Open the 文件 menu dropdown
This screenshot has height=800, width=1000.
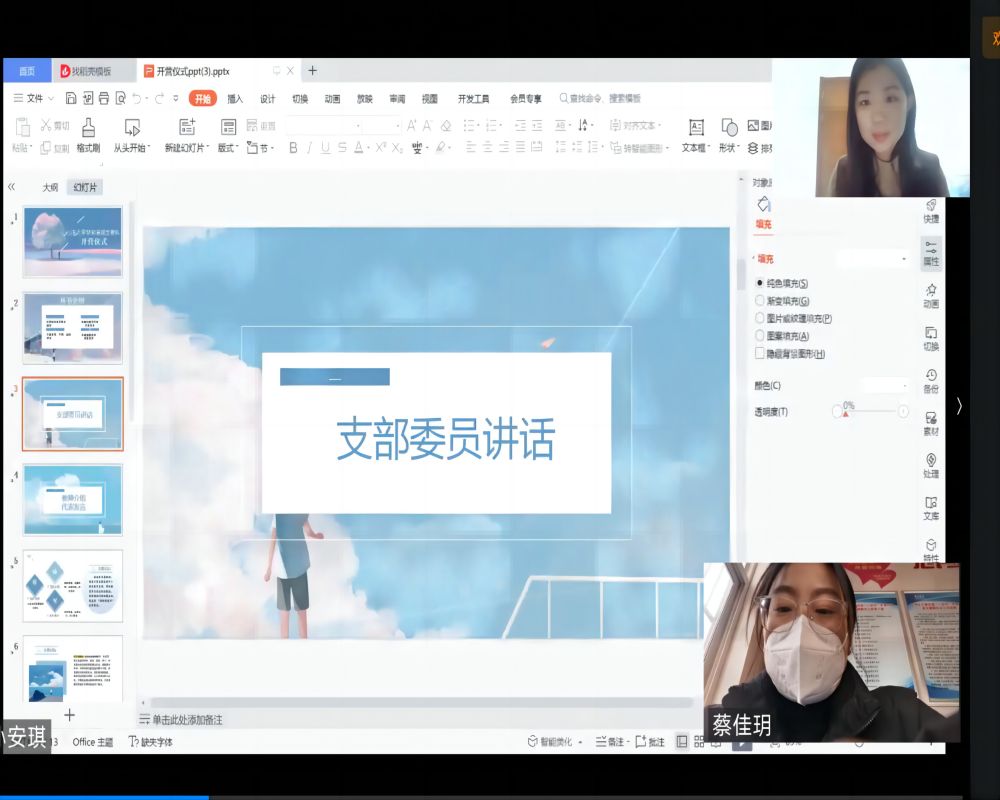[x=36, y=98]
